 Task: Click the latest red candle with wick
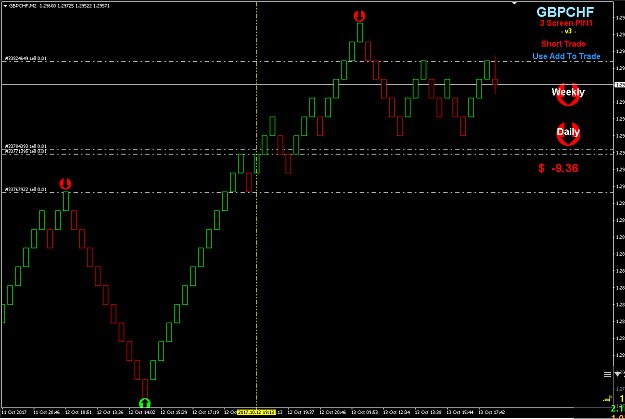pos(495,82)
